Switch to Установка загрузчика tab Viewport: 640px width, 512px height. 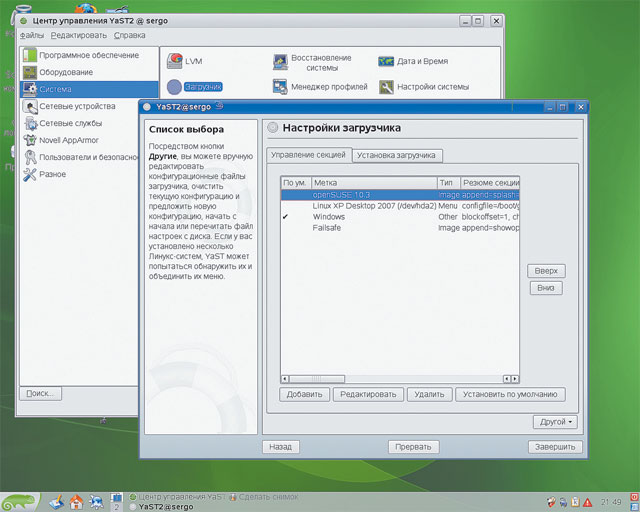pos(397,156)
